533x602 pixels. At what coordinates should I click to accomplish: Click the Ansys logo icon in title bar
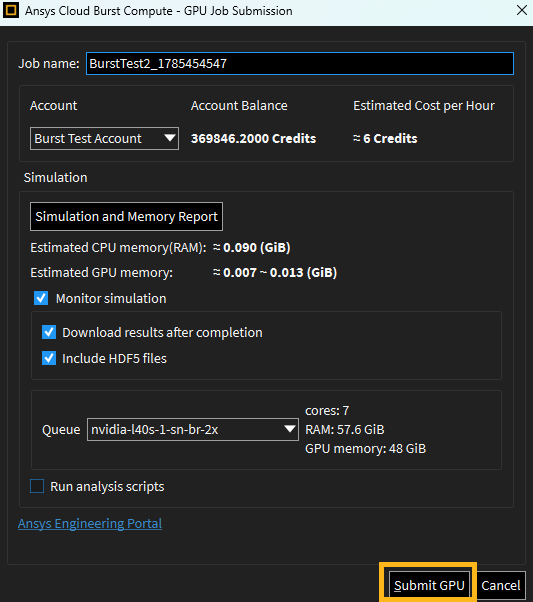pos(10,10)
